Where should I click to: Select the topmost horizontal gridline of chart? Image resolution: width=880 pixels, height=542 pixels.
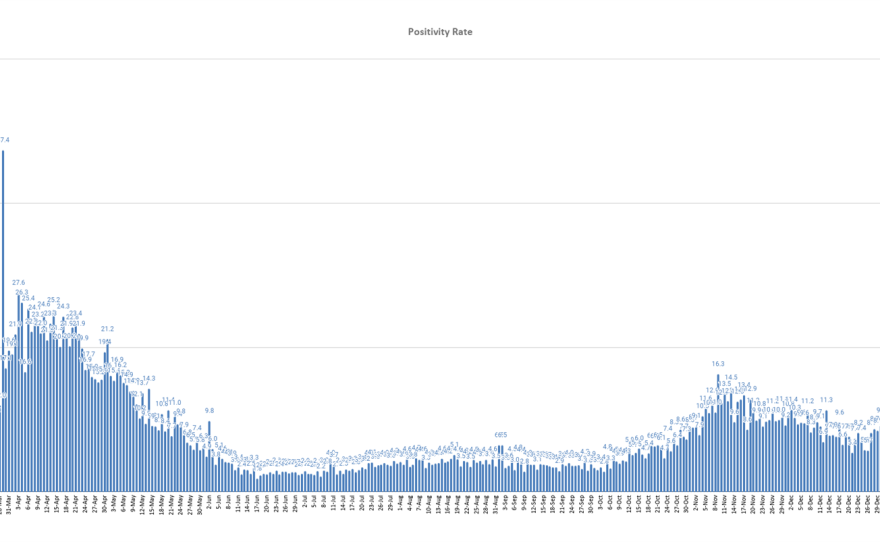click(440, 59)
